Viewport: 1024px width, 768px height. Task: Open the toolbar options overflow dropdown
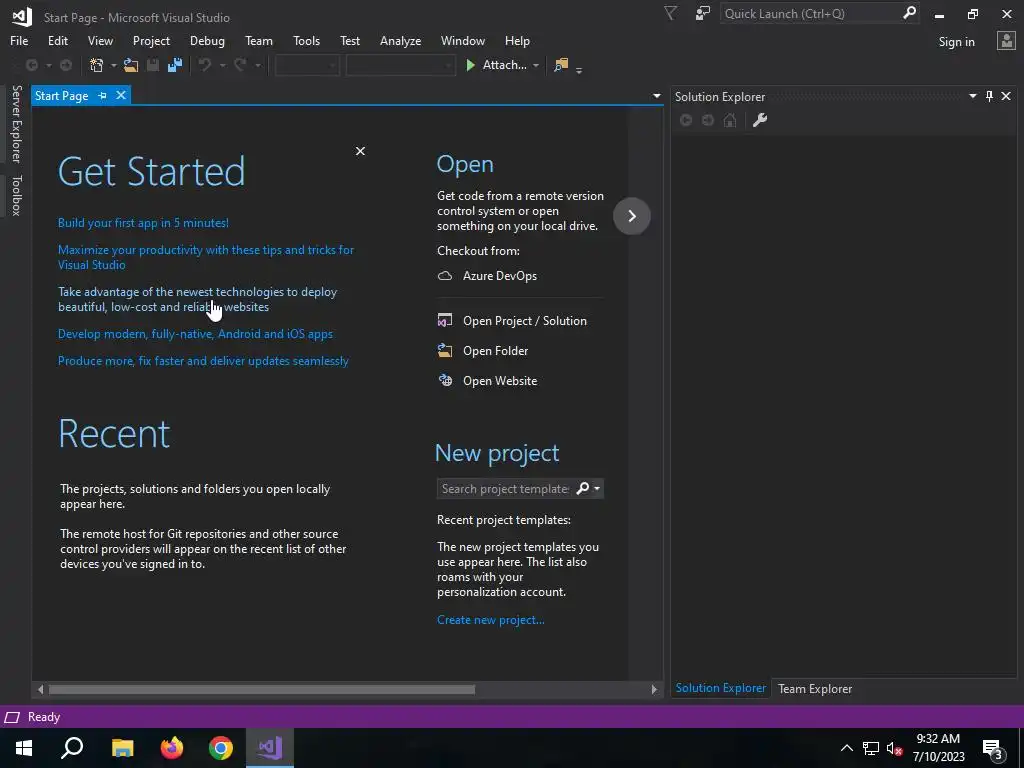tap(579, 69)
